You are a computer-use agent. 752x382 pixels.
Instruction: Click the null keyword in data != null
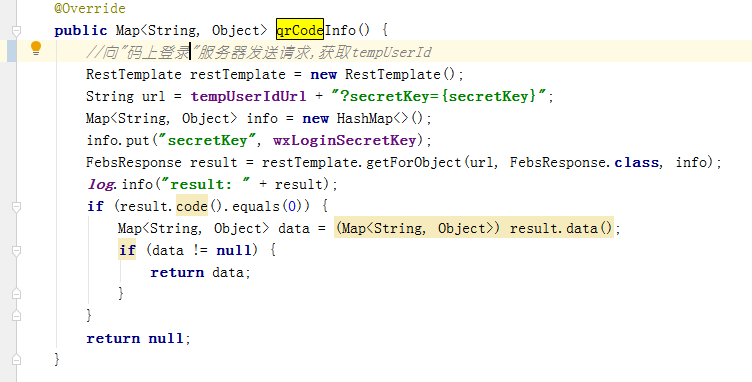[x=234, y=251]
